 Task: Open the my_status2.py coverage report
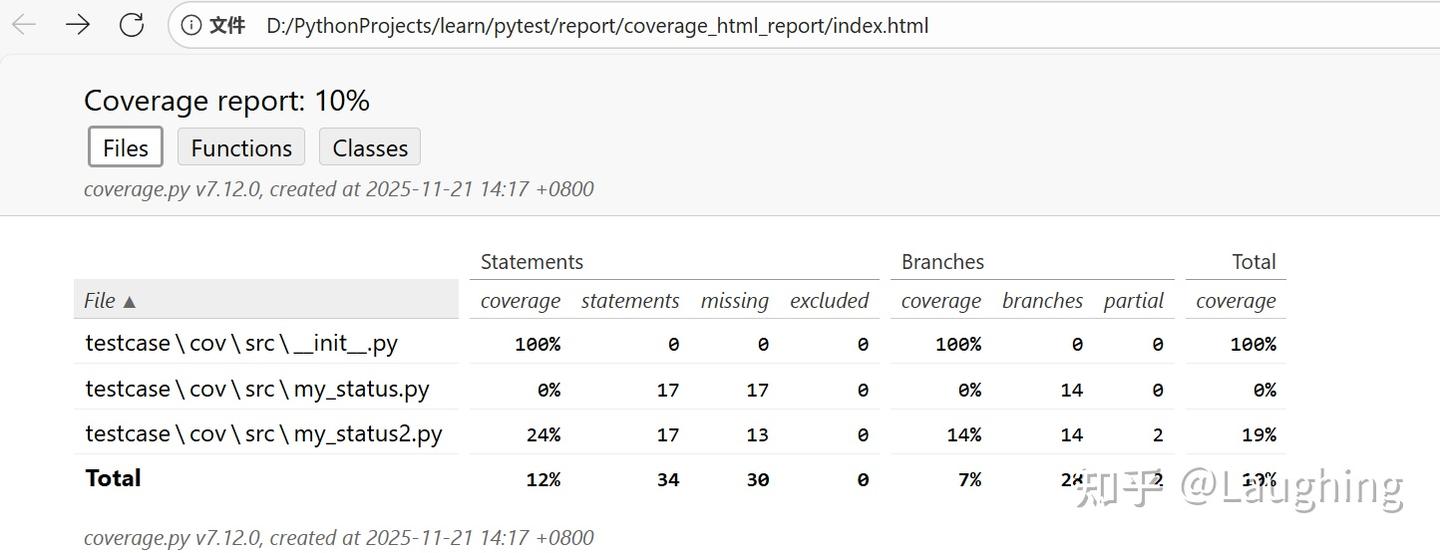pyautogui.click(x=263, y=434)
